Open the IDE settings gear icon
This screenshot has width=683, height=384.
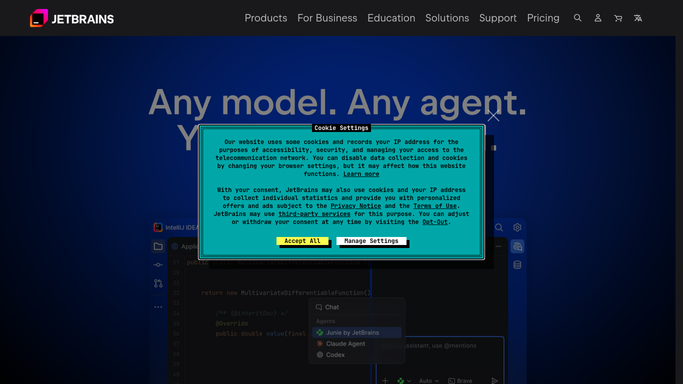(517, 227)
